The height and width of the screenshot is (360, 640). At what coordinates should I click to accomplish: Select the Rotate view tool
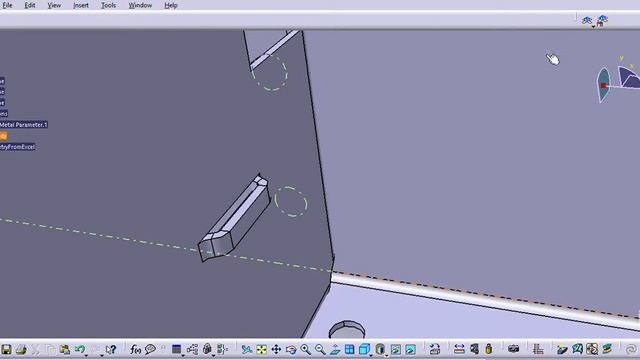291,349
